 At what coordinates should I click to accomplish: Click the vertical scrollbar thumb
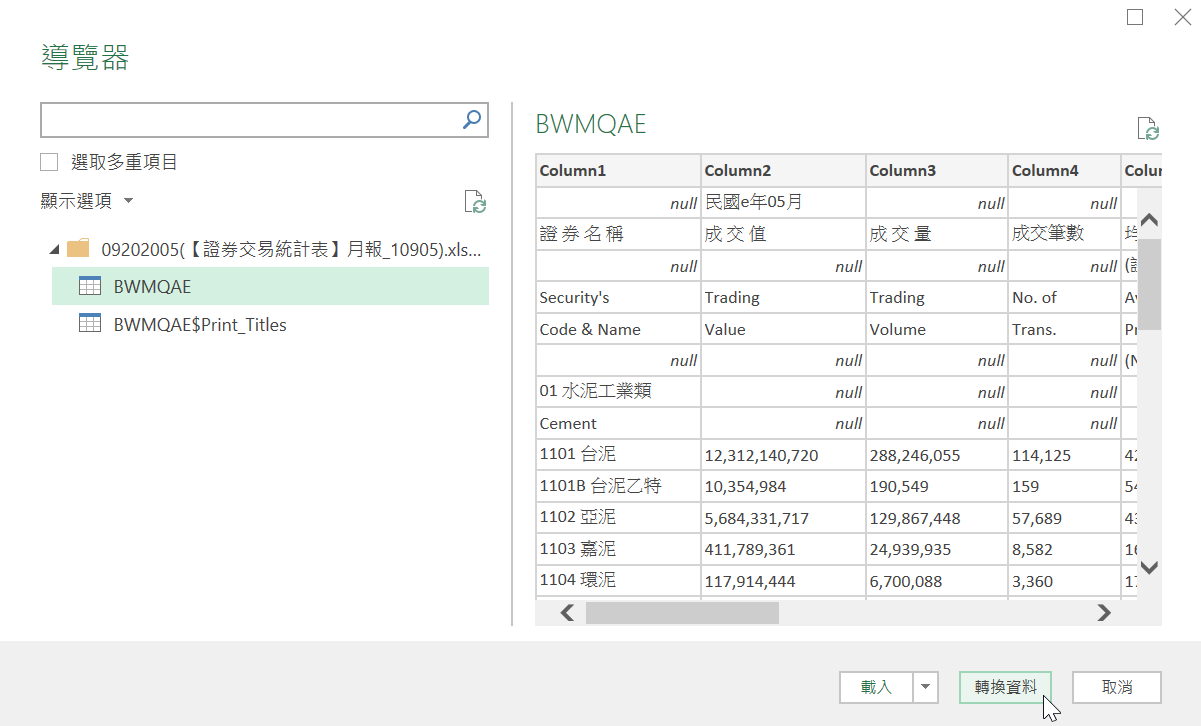click(1149, 284)
